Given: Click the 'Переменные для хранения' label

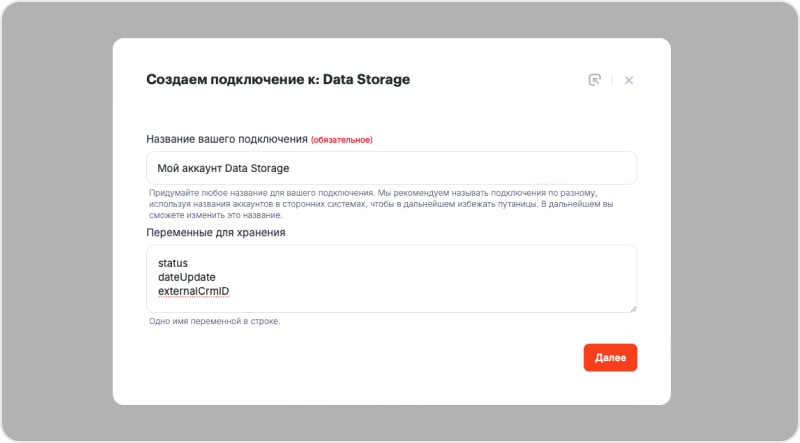Looking at the screenshot, I should pos(215,232).
